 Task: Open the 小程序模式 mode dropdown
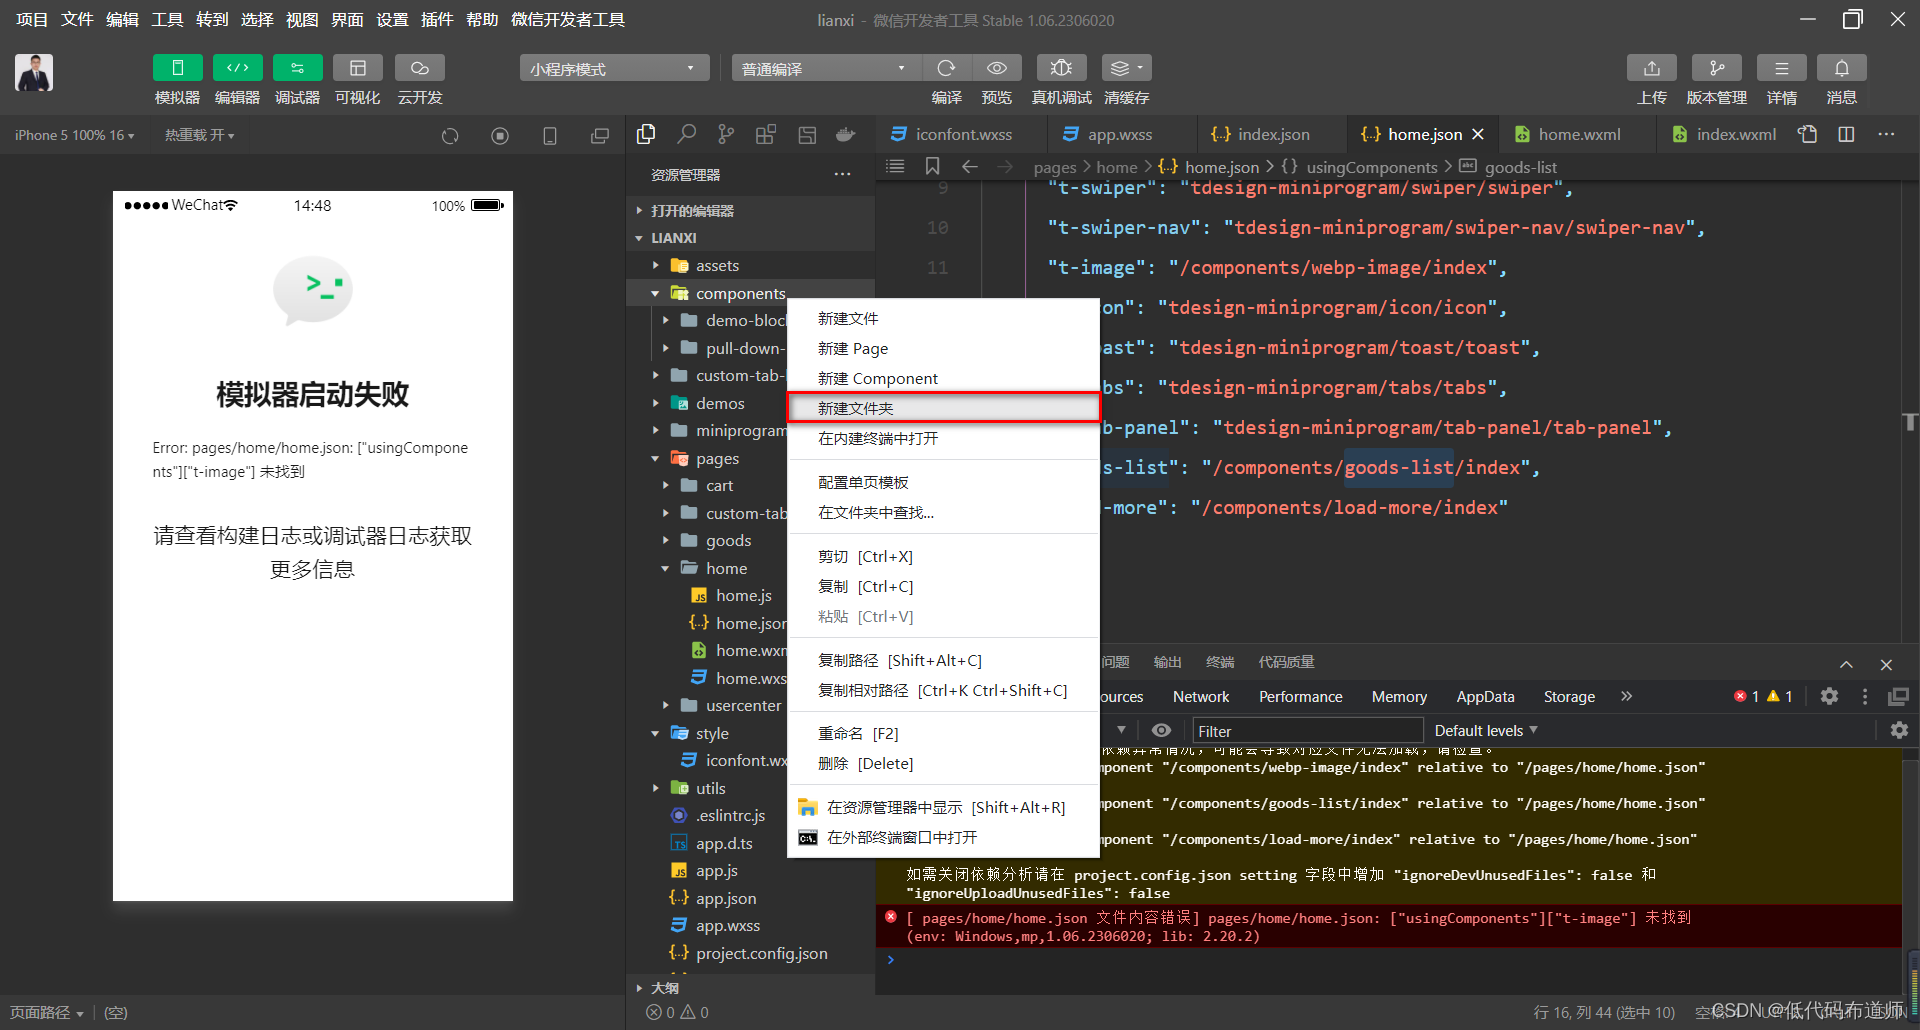click(x=614, y=68)
